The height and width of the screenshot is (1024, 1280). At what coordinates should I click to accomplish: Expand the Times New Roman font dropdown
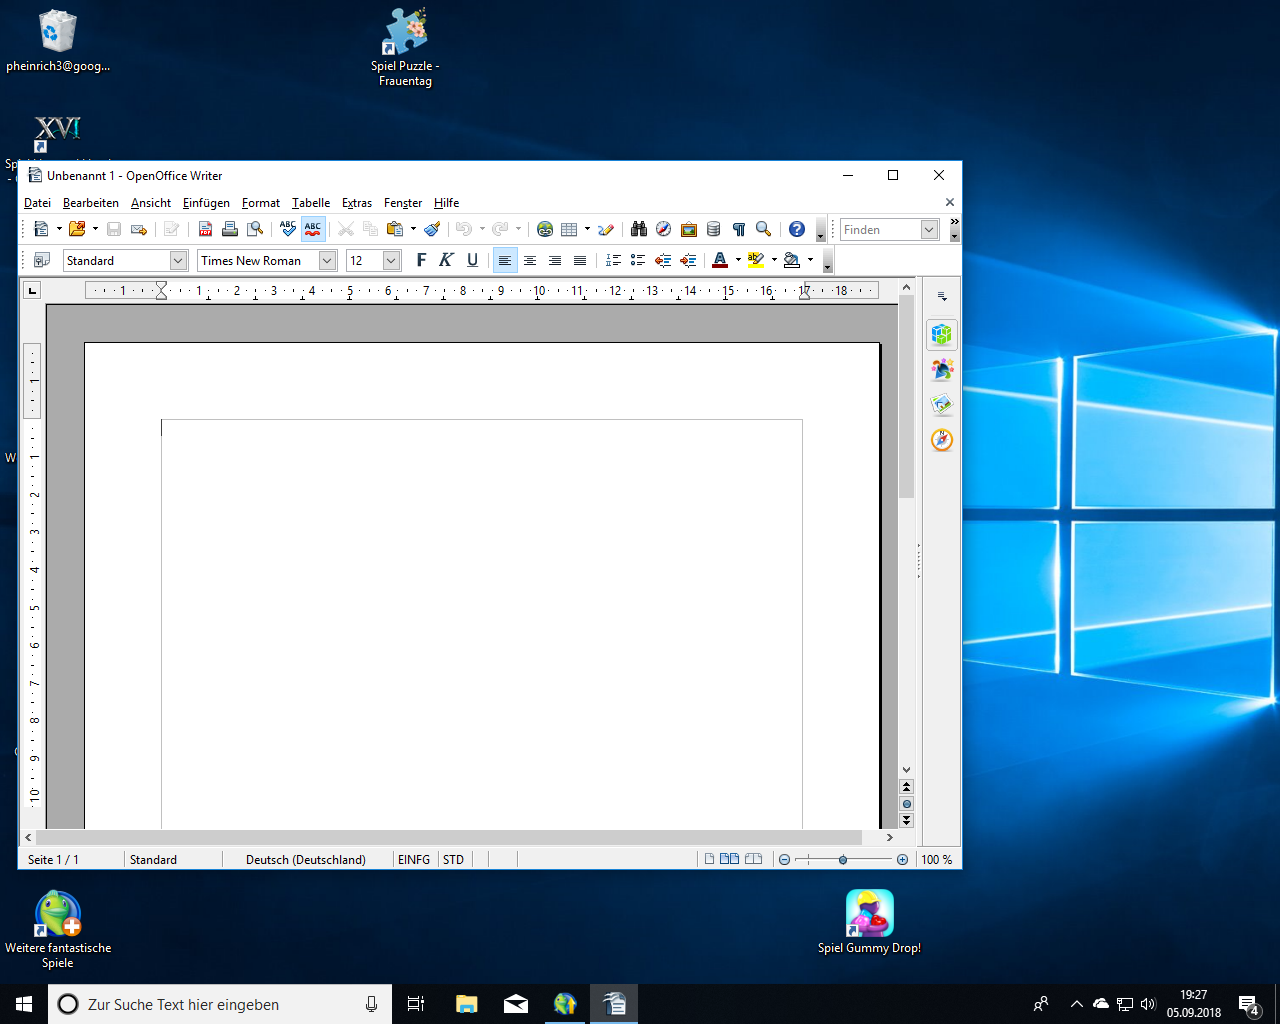327,260
